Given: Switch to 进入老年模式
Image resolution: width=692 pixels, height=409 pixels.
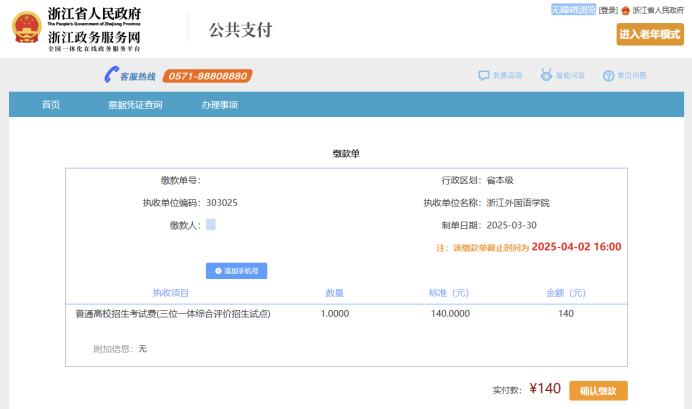Looking at the screenshot, I should coord(650,34).
